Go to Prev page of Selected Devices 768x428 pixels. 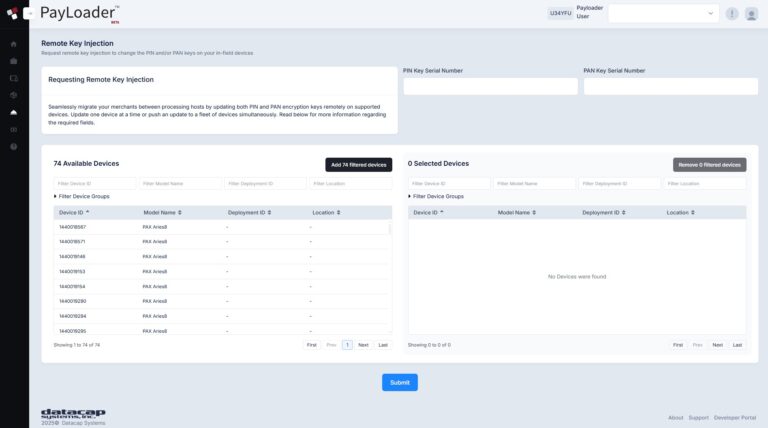(697, 345)
